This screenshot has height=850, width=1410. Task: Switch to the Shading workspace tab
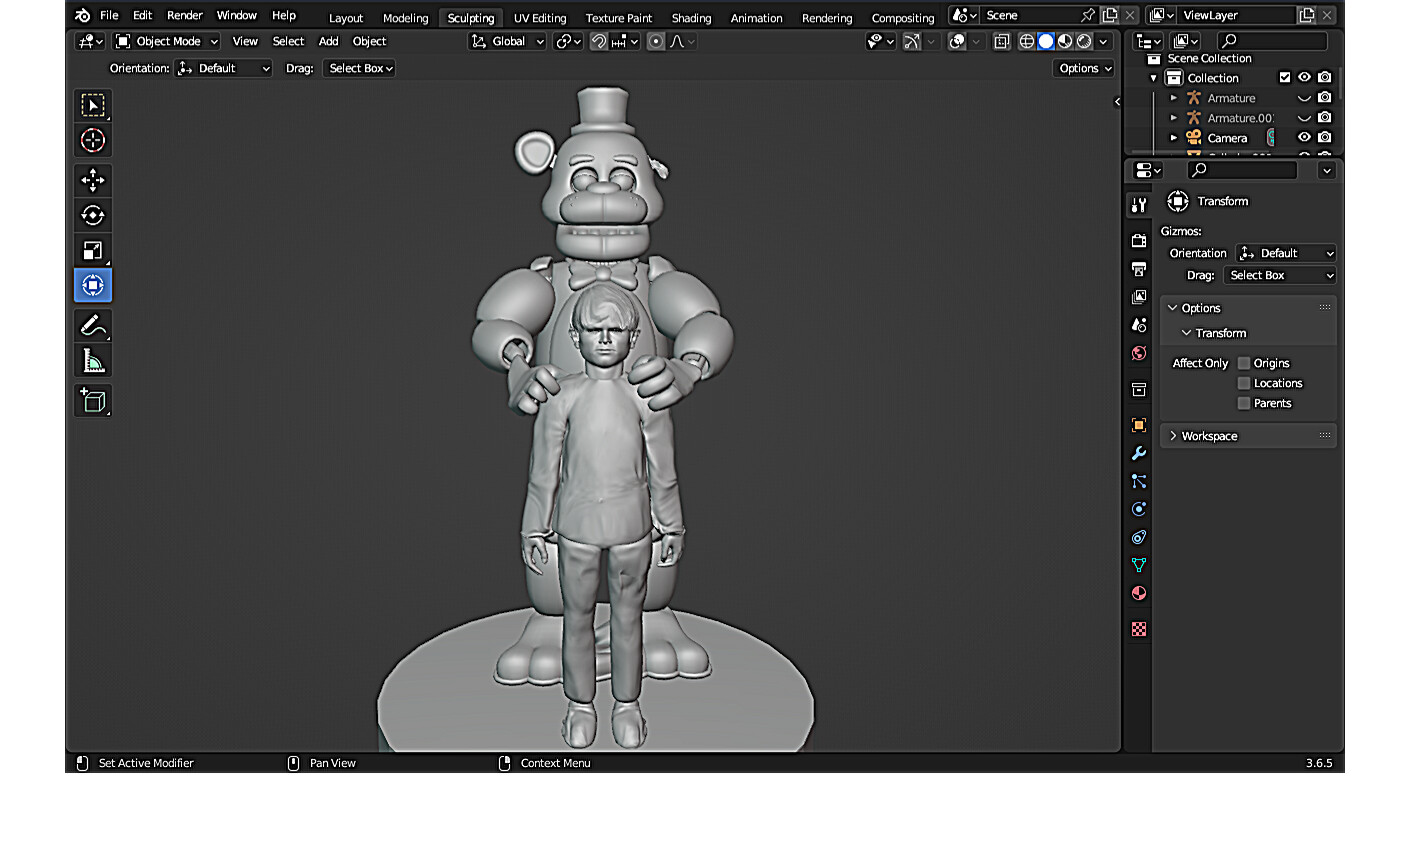pyautogui.click(x=691, y=18)
